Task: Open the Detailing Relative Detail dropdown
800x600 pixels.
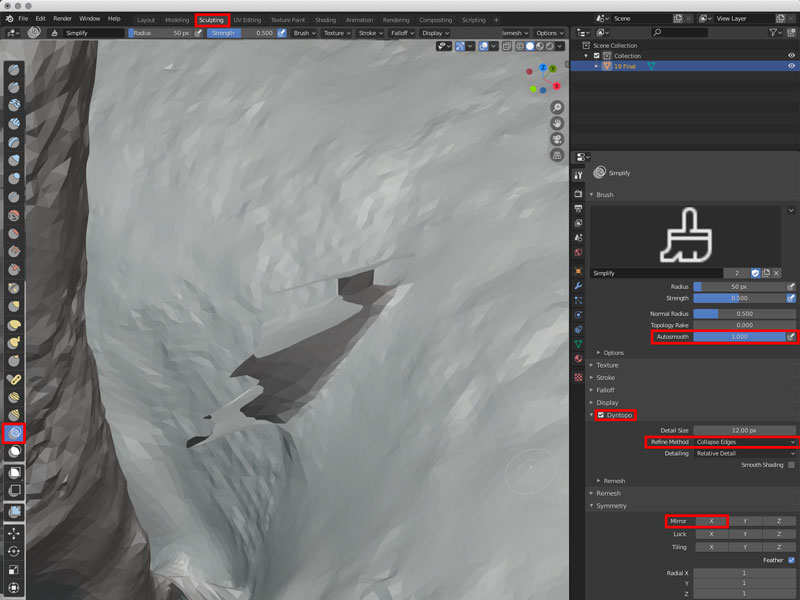Action: point(745,453)
